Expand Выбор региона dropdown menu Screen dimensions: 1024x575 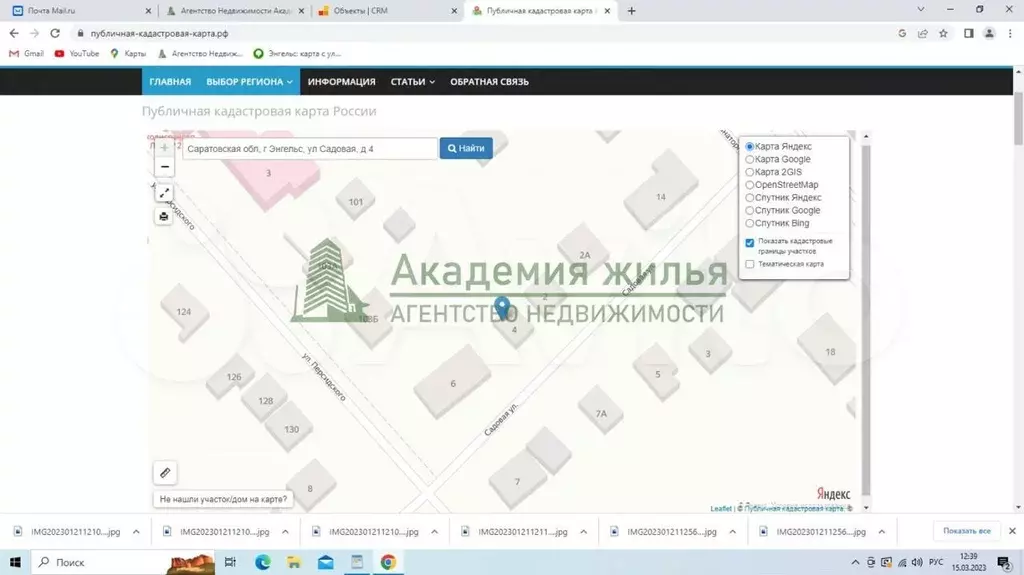coord(249,82)
